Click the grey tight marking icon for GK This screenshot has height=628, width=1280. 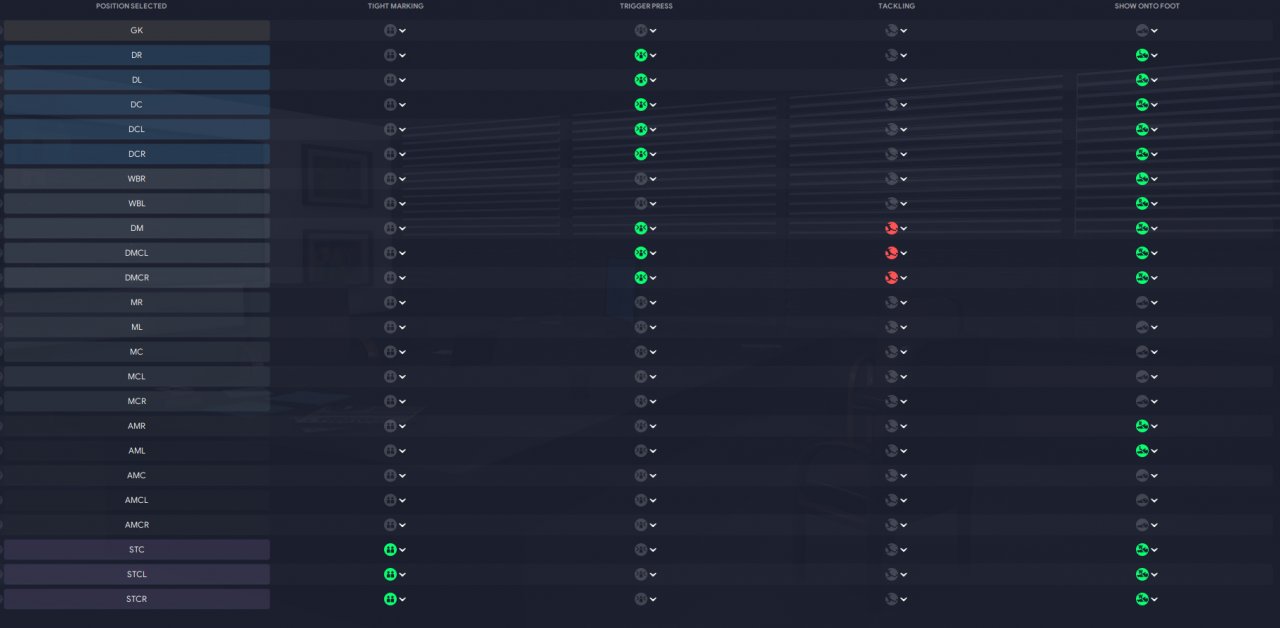coord(390,30)
